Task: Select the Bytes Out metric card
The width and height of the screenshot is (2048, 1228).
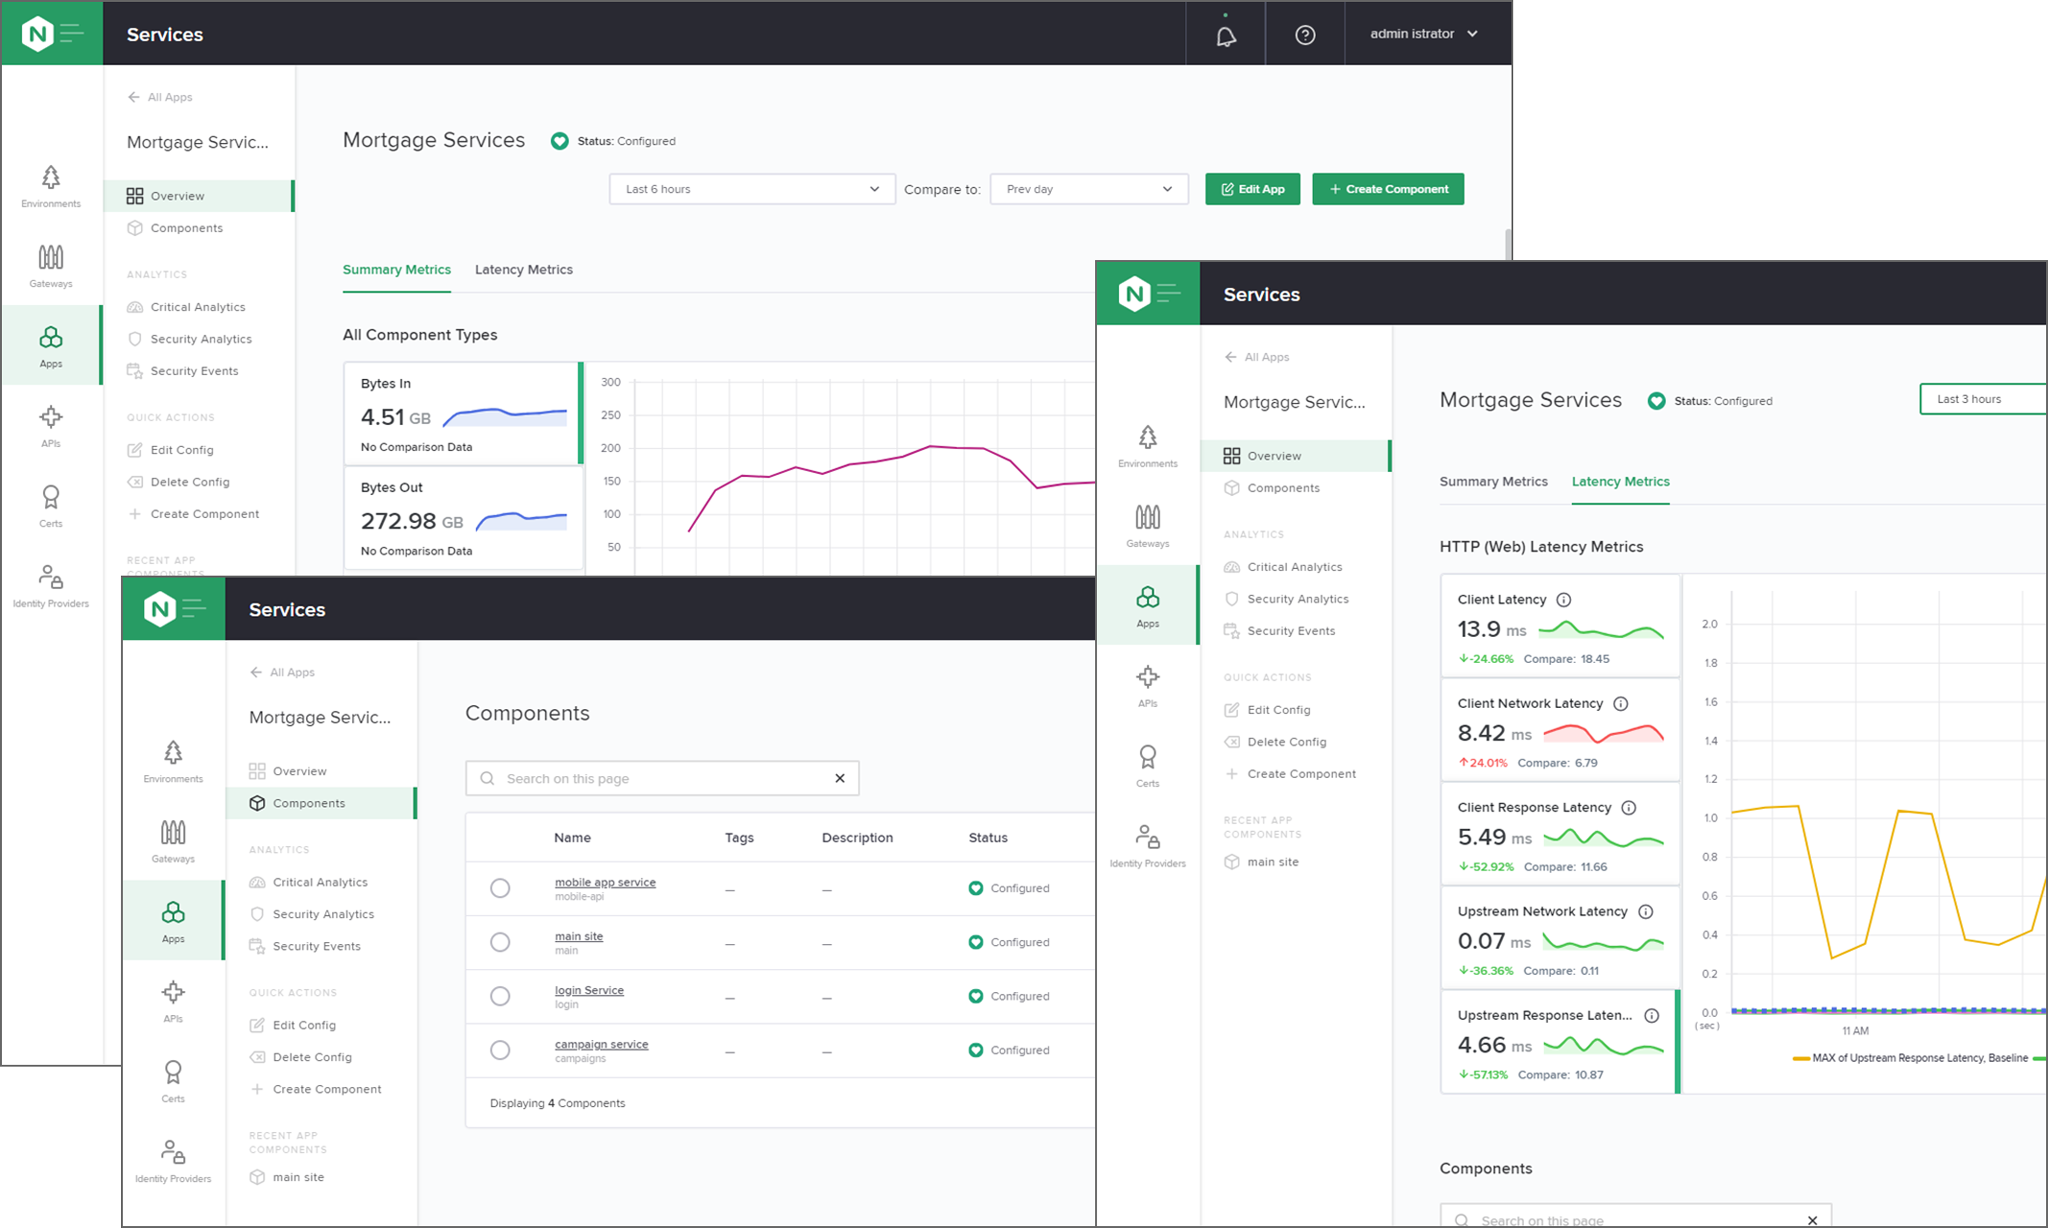Action: (x=462, y=518)
